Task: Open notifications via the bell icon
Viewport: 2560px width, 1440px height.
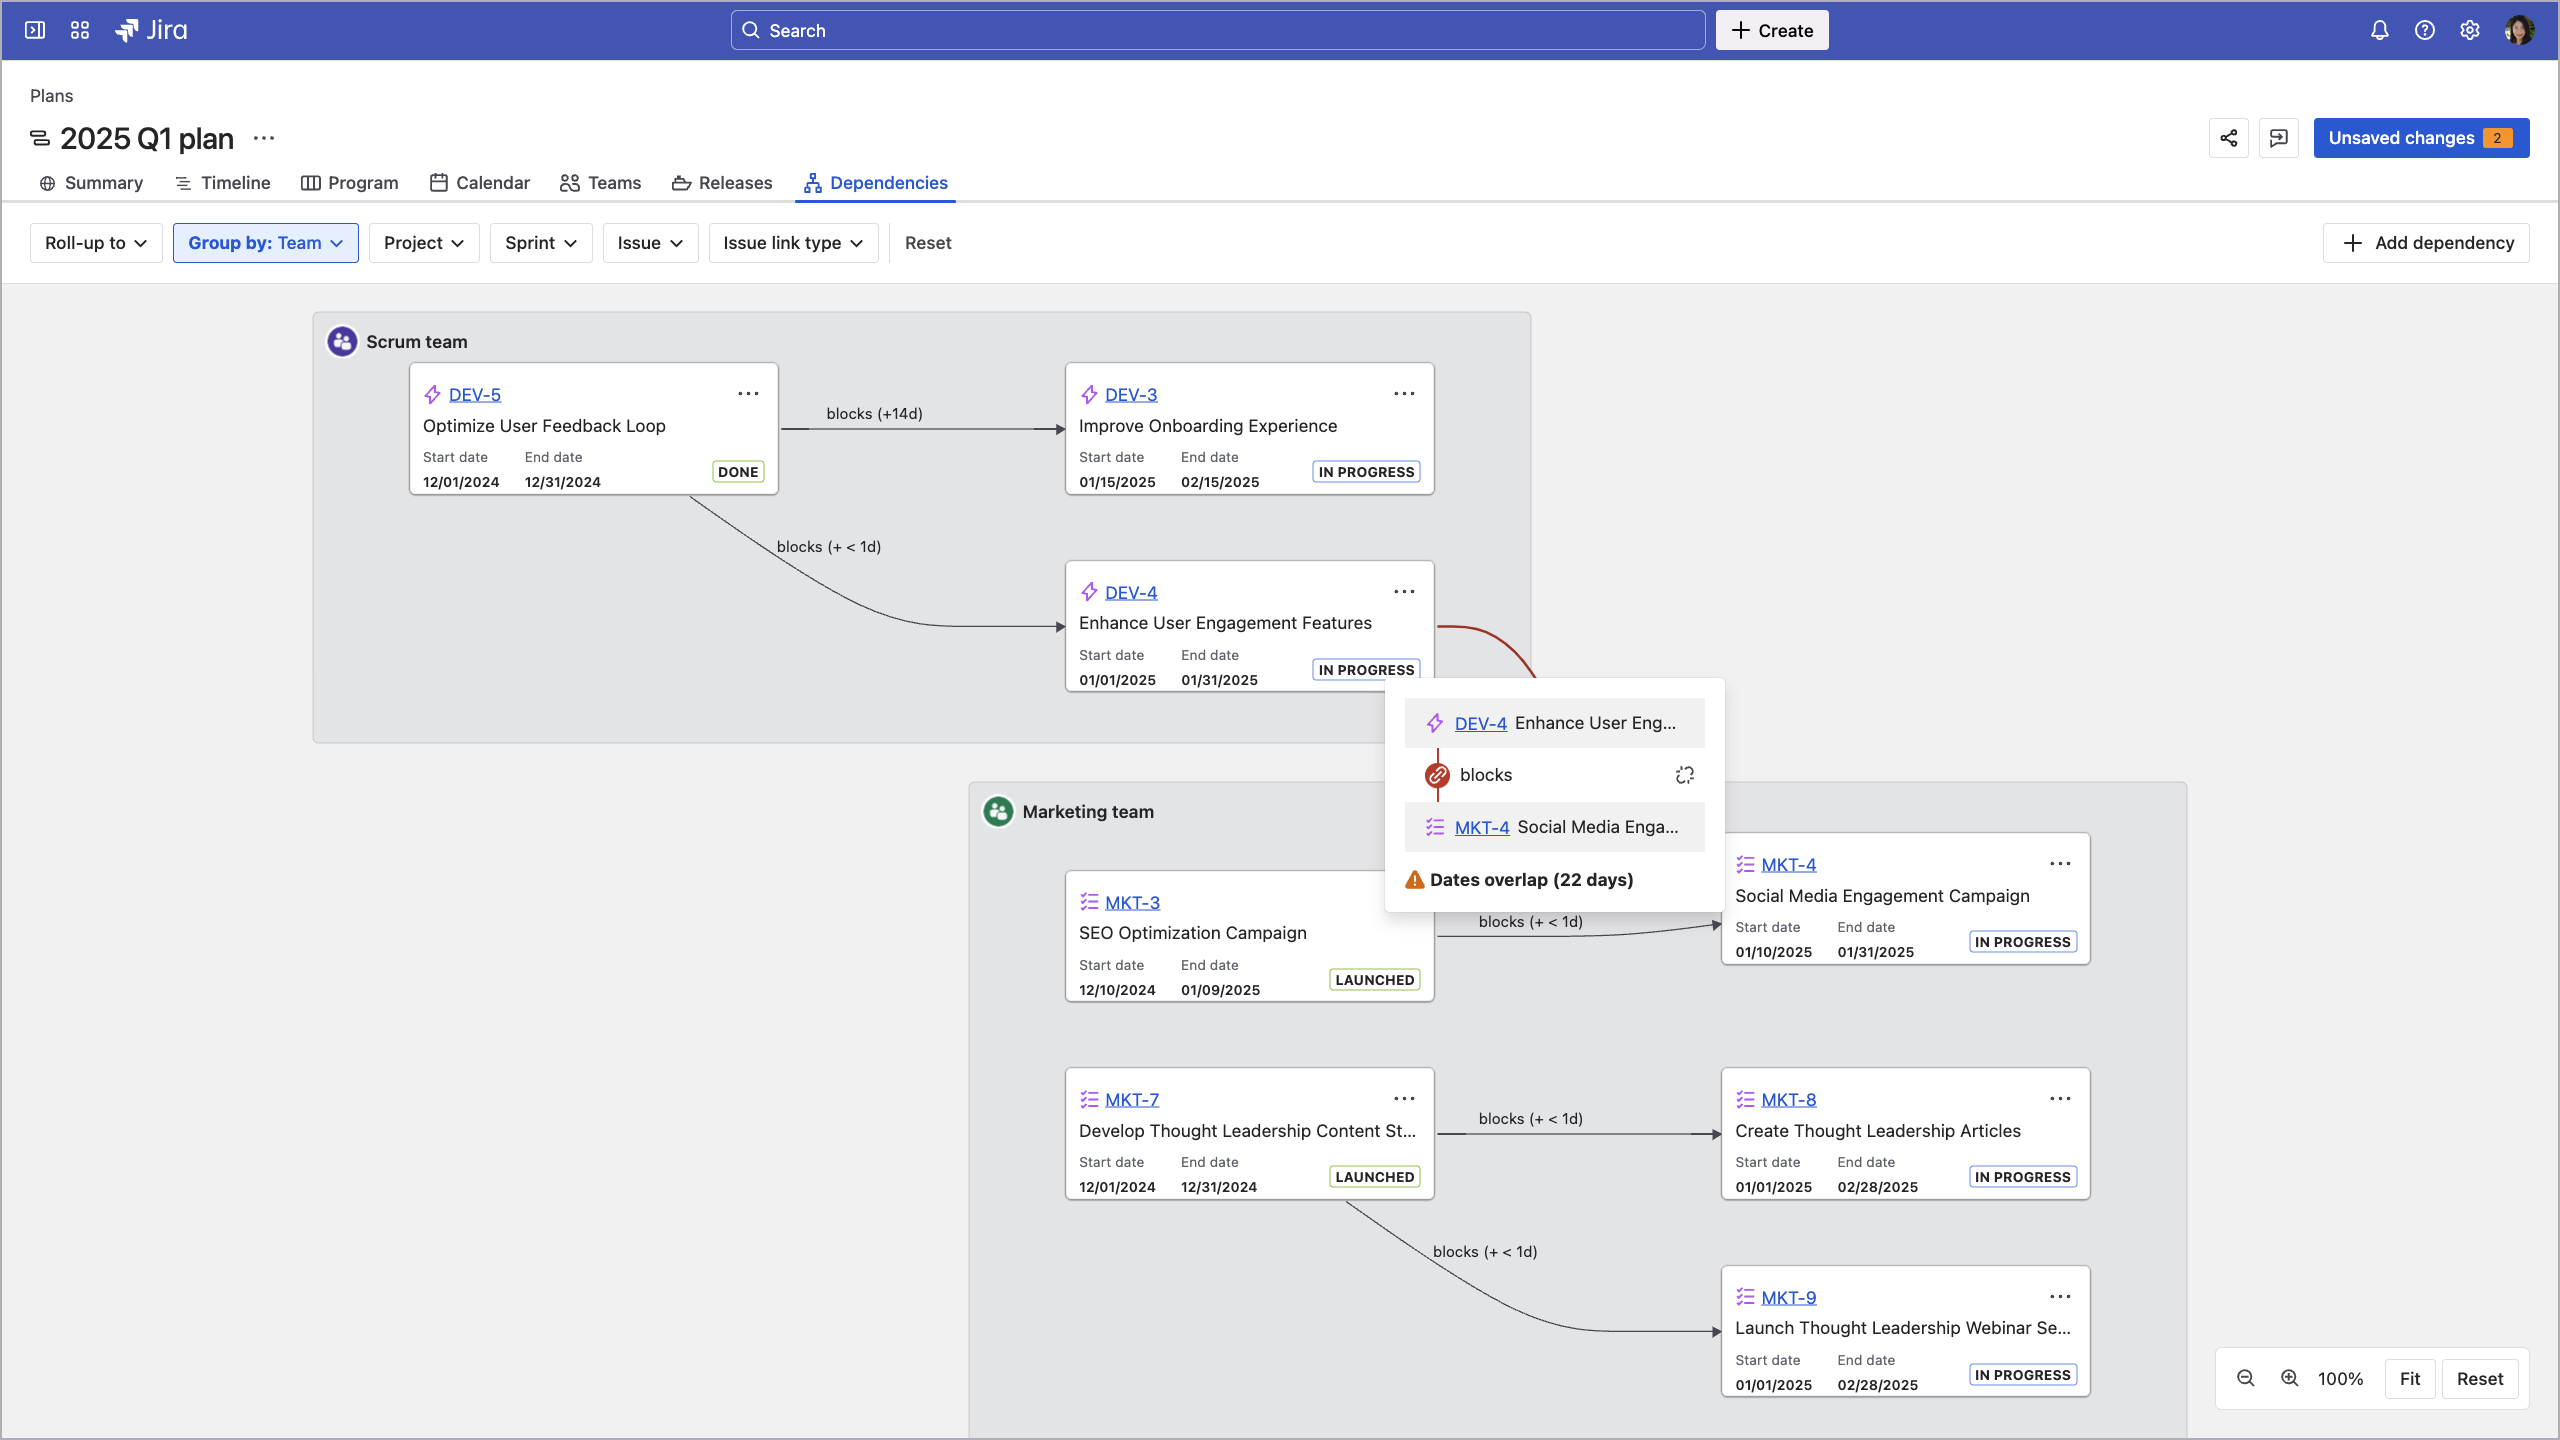Action: coord(2379,30)
